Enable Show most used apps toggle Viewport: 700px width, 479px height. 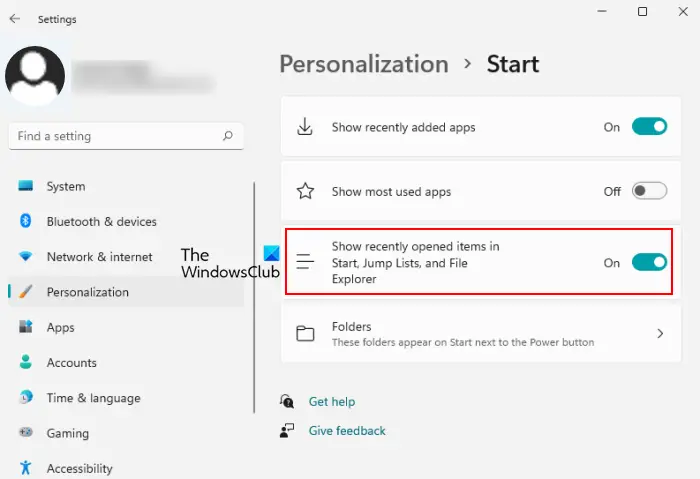click(649, 191)
